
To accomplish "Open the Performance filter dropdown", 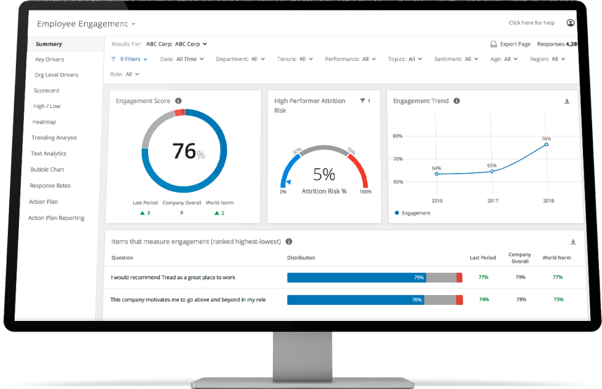I will click(x=351, y=59).
